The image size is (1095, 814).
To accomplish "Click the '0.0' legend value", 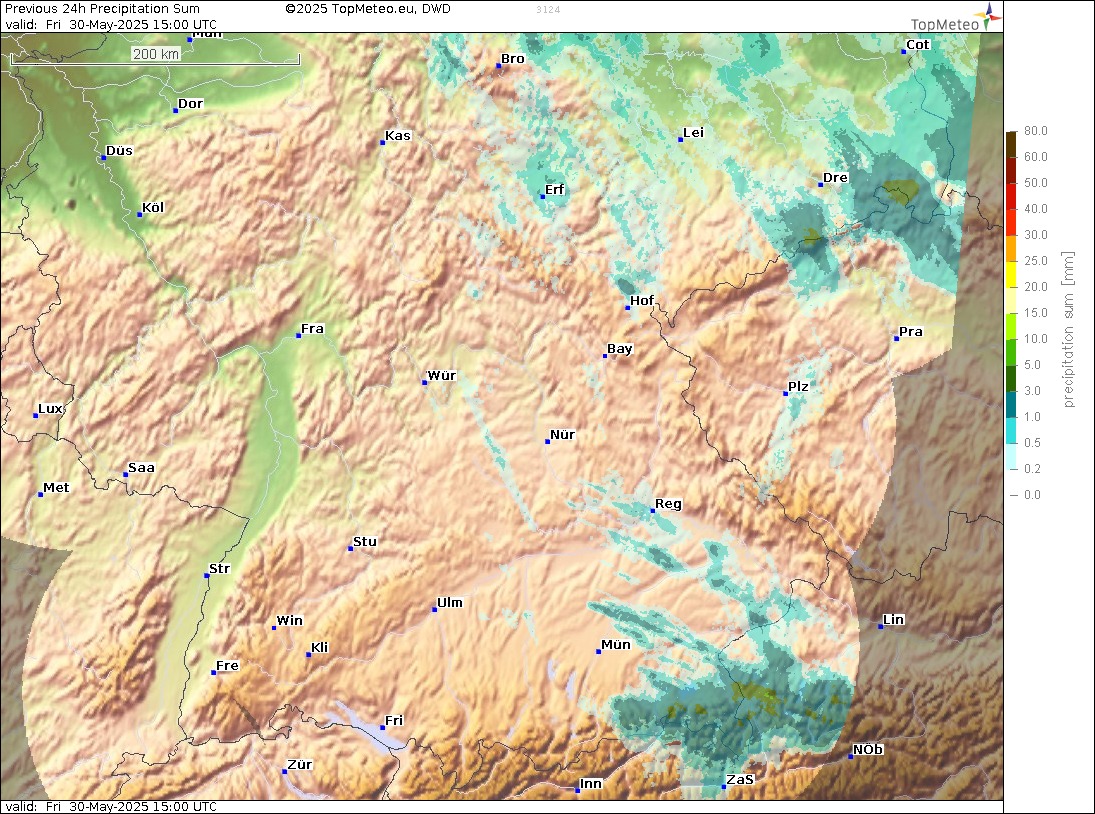I will [1032, 495].
